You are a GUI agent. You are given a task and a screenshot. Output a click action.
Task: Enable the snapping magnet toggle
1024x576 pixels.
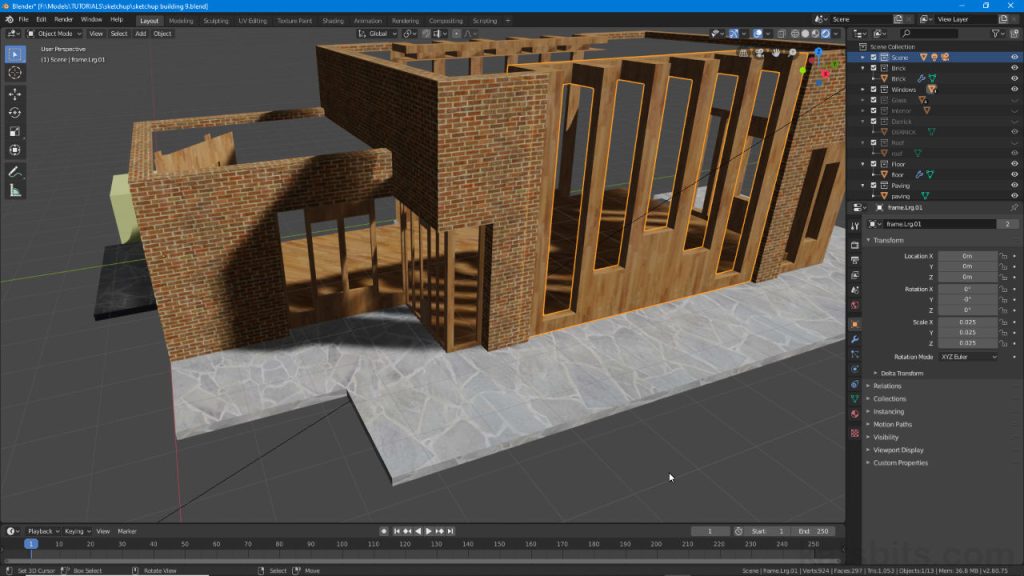click(x=407, y=33)
